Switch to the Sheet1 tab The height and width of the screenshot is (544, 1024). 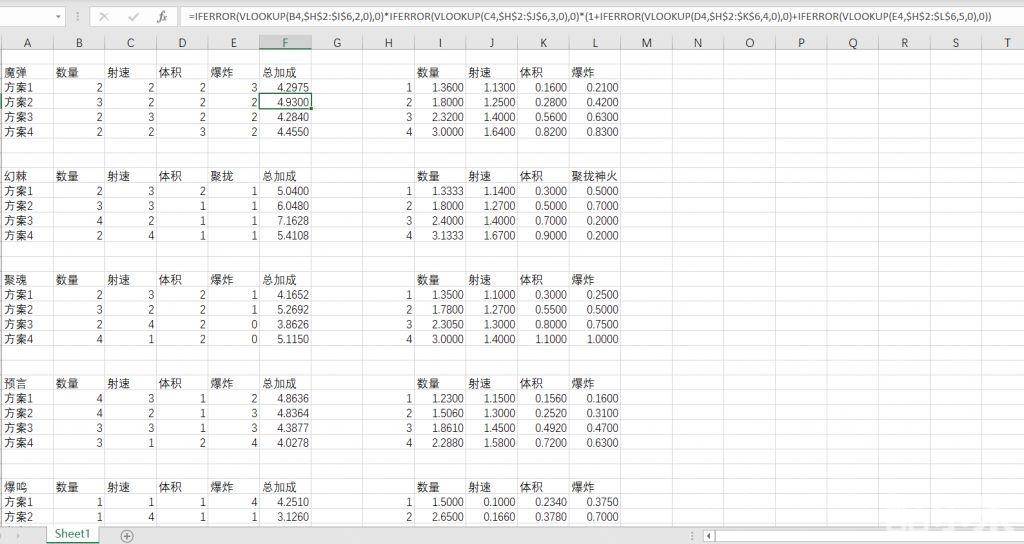[x=72, y=535]
